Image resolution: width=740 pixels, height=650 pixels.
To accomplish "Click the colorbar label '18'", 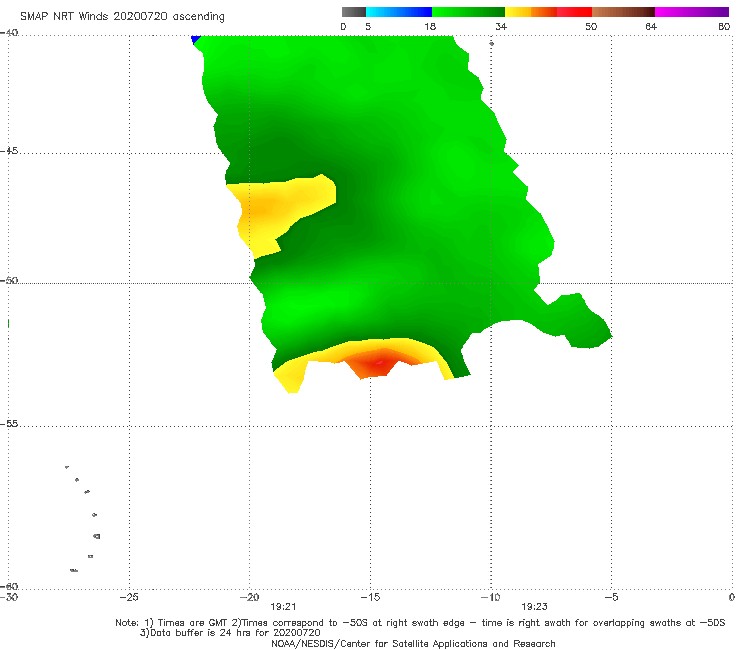I will coord(430,26).
